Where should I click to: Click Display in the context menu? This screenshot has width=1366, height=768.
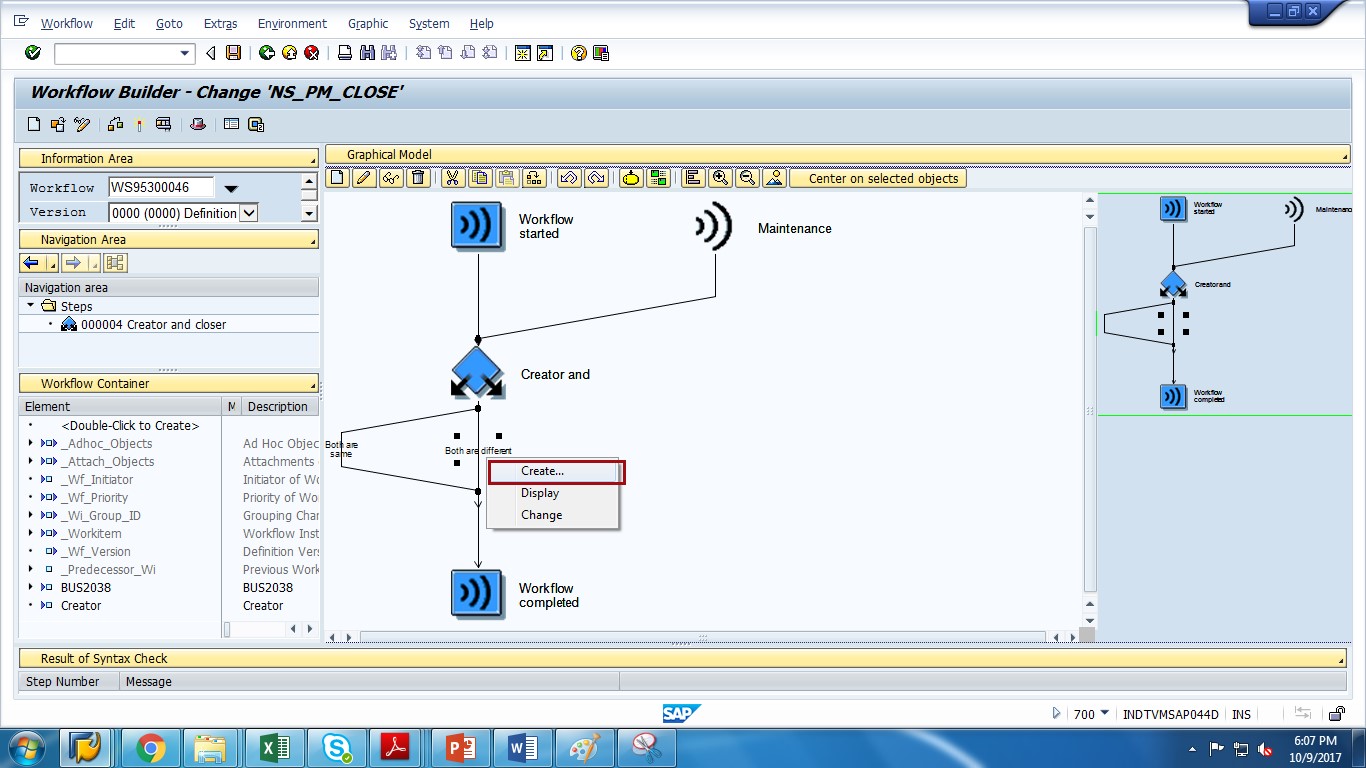coord(540,492)
